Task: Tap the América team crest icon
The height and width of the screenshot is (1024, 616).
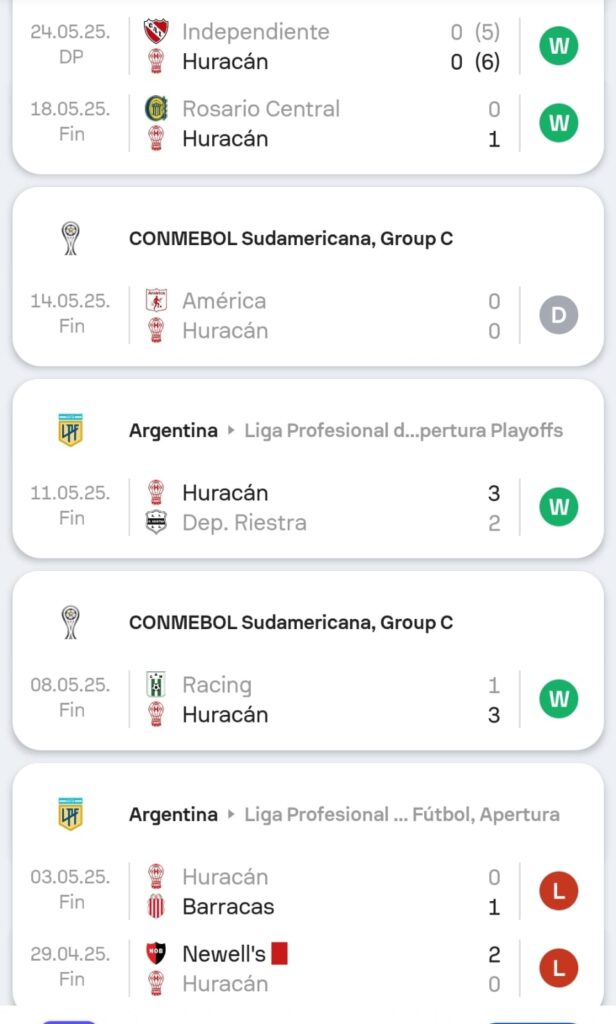Action: click(156, 301)
